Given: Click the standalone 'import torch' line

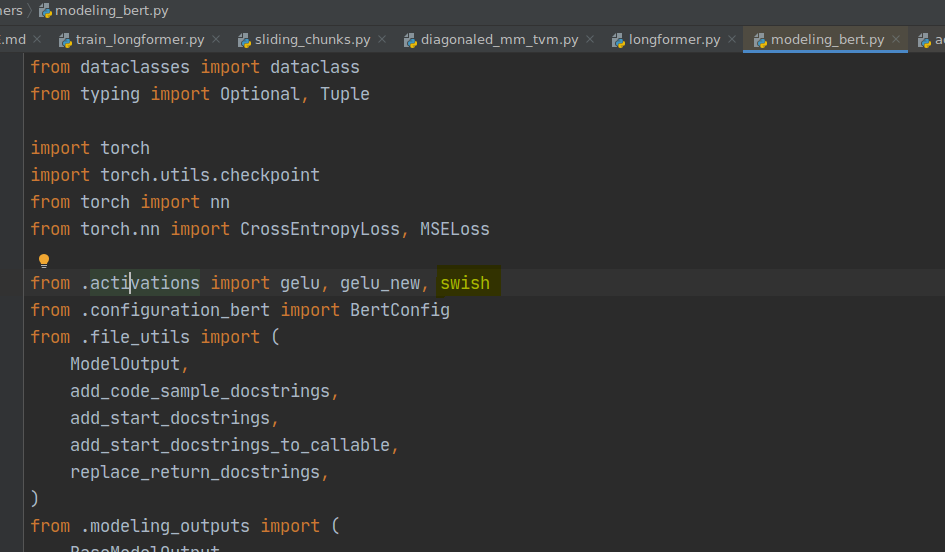Looking at the screenshot, I should coord(90,148).
